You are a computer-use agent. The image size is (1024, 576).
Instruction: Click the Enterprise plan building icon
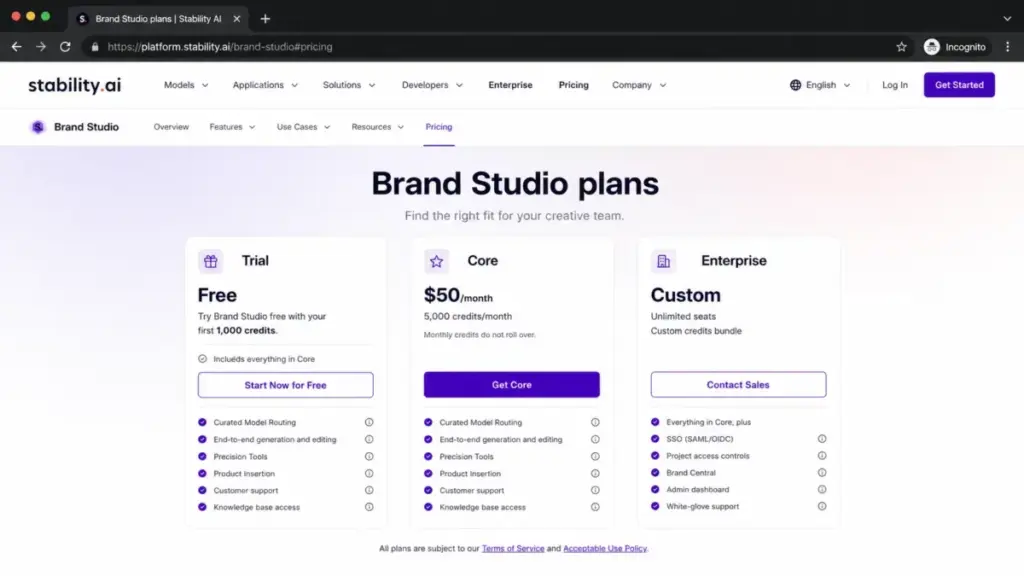(x=663, y=261)
